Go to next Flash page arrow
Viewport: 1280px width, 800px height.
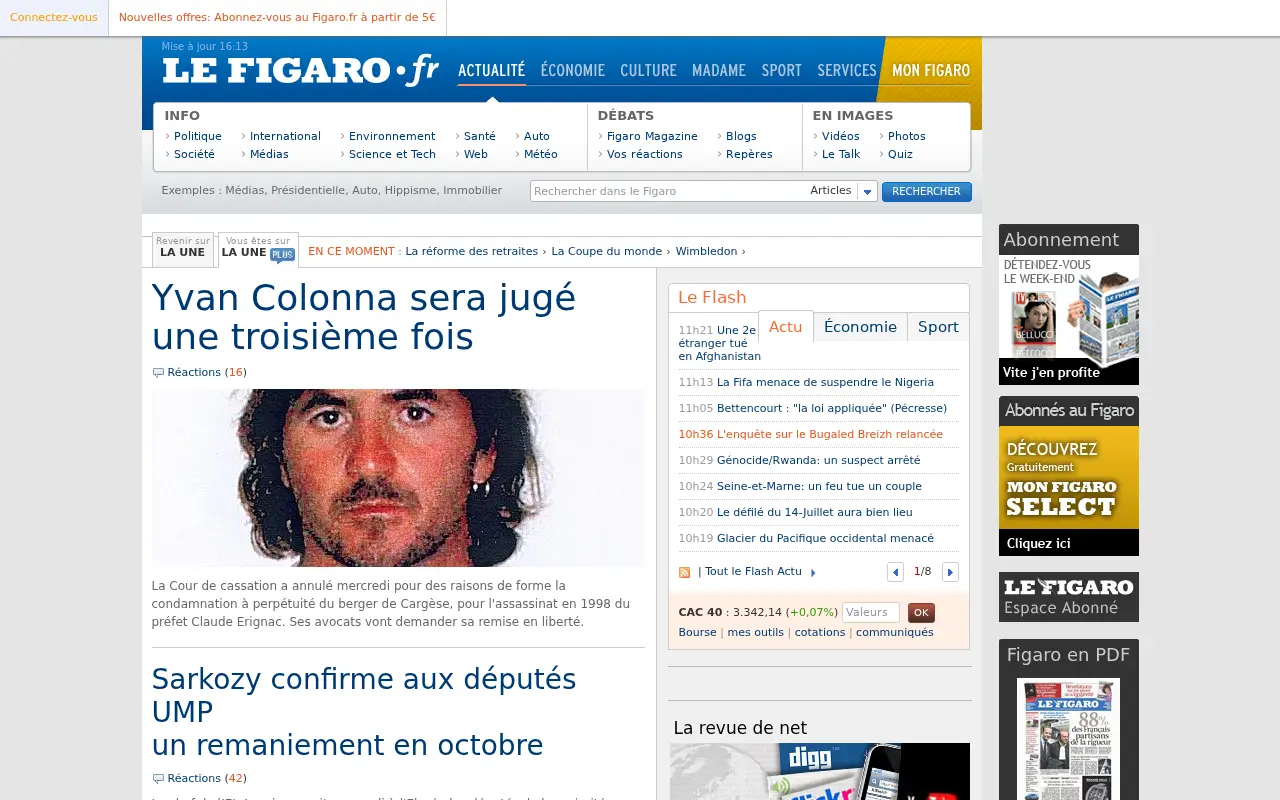[x=950, y=572]
